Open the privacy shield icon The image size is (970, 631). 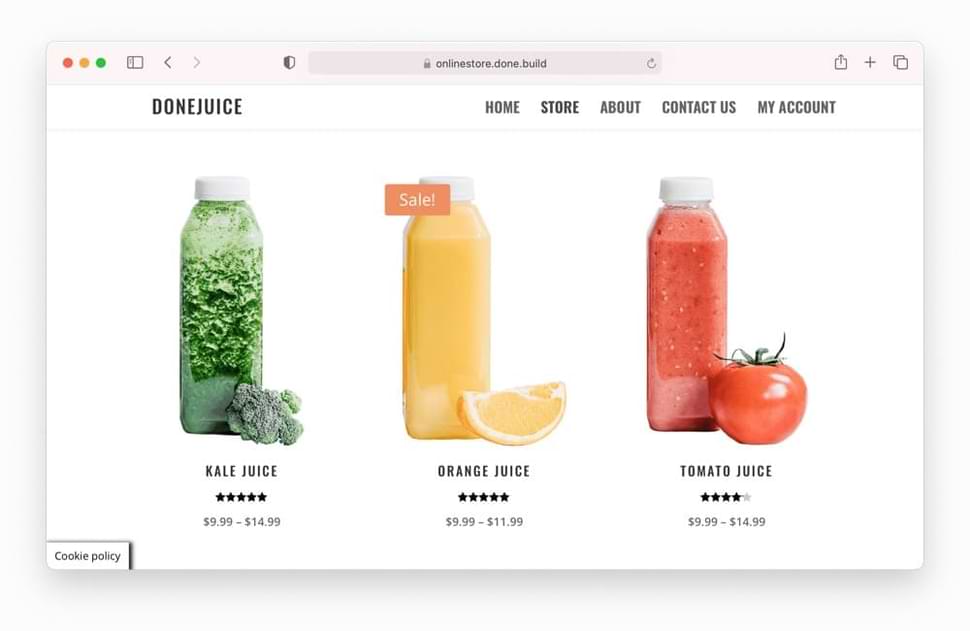point(289,62)
